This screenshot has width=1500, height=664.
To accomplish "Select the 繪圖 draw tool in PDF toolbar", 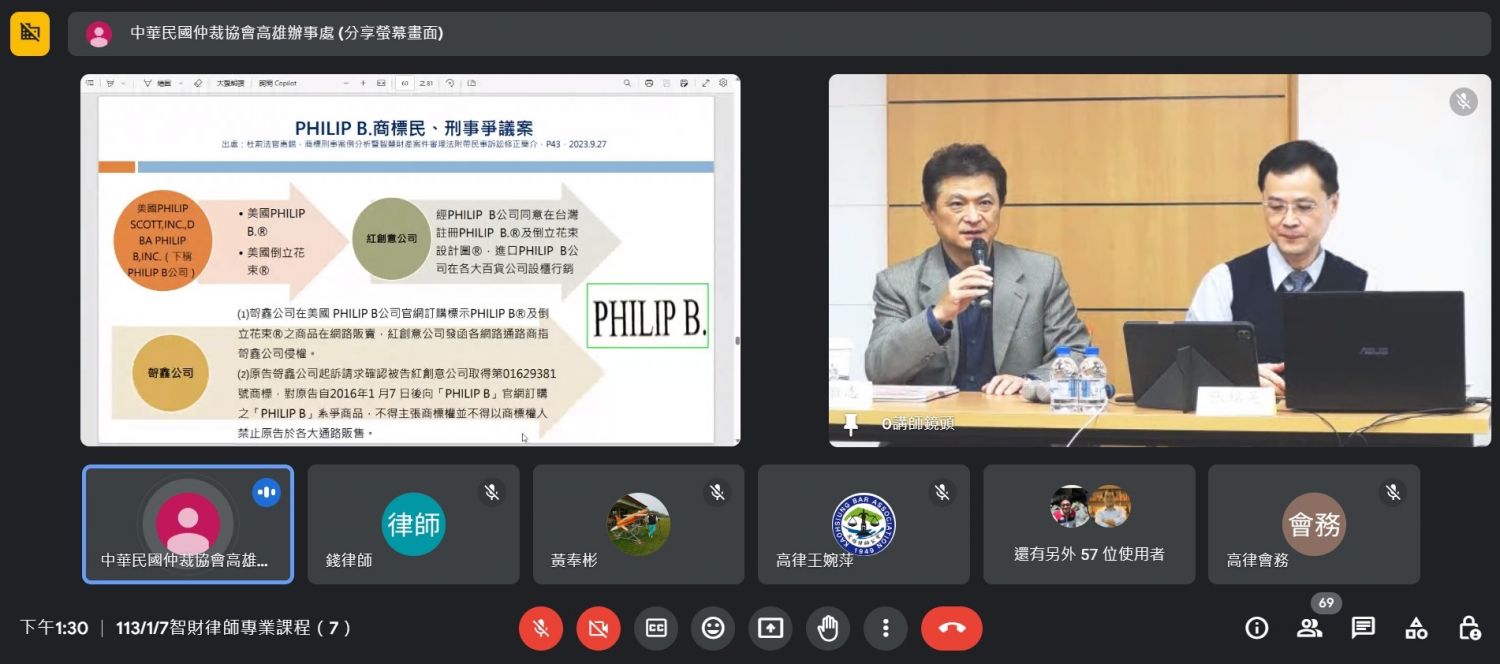I will 158,83.
